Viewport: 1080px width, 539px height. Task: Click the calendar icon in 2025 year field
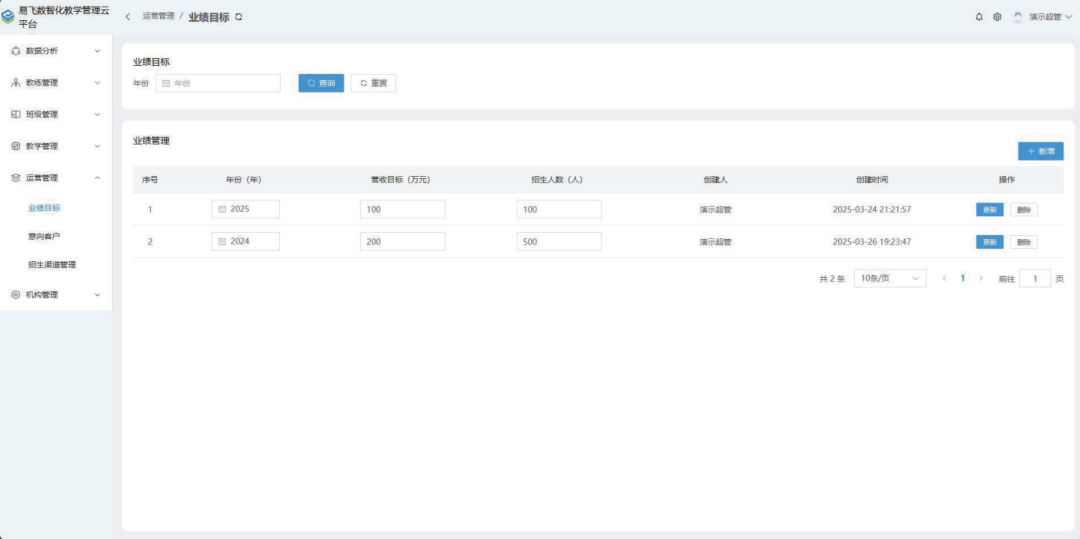coord(222,210)
